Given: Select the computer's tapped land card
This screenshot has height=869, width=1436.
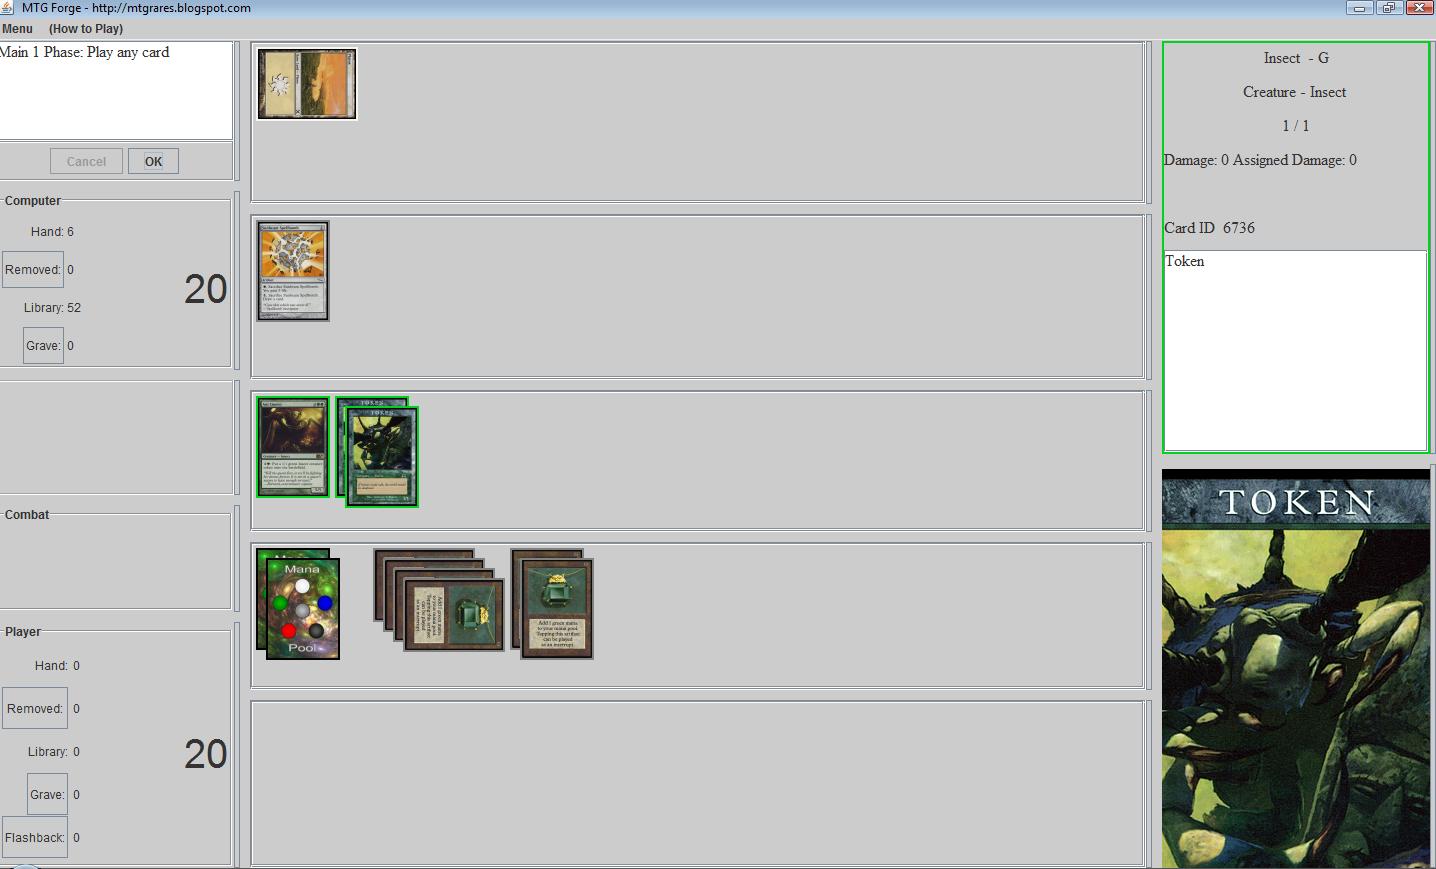Looking at the screenshot, I should click(x=307, y=84).
